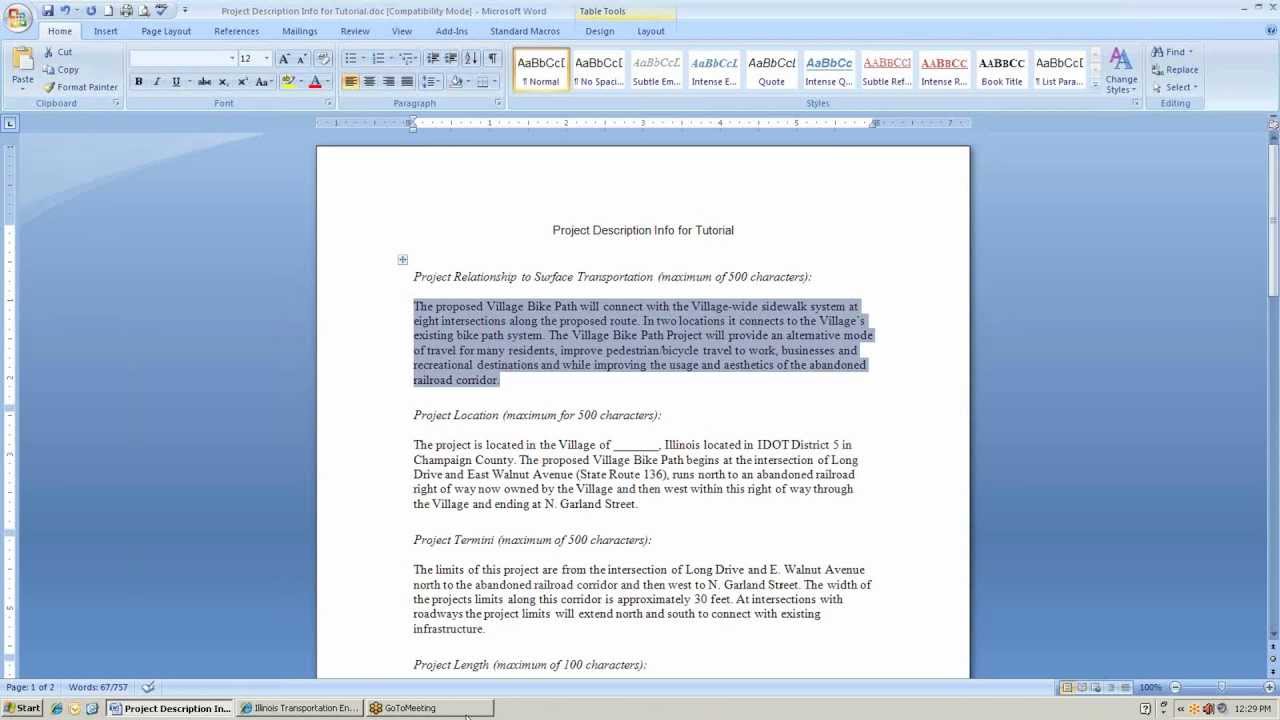Toggle underline formatting

click(176, 82)
